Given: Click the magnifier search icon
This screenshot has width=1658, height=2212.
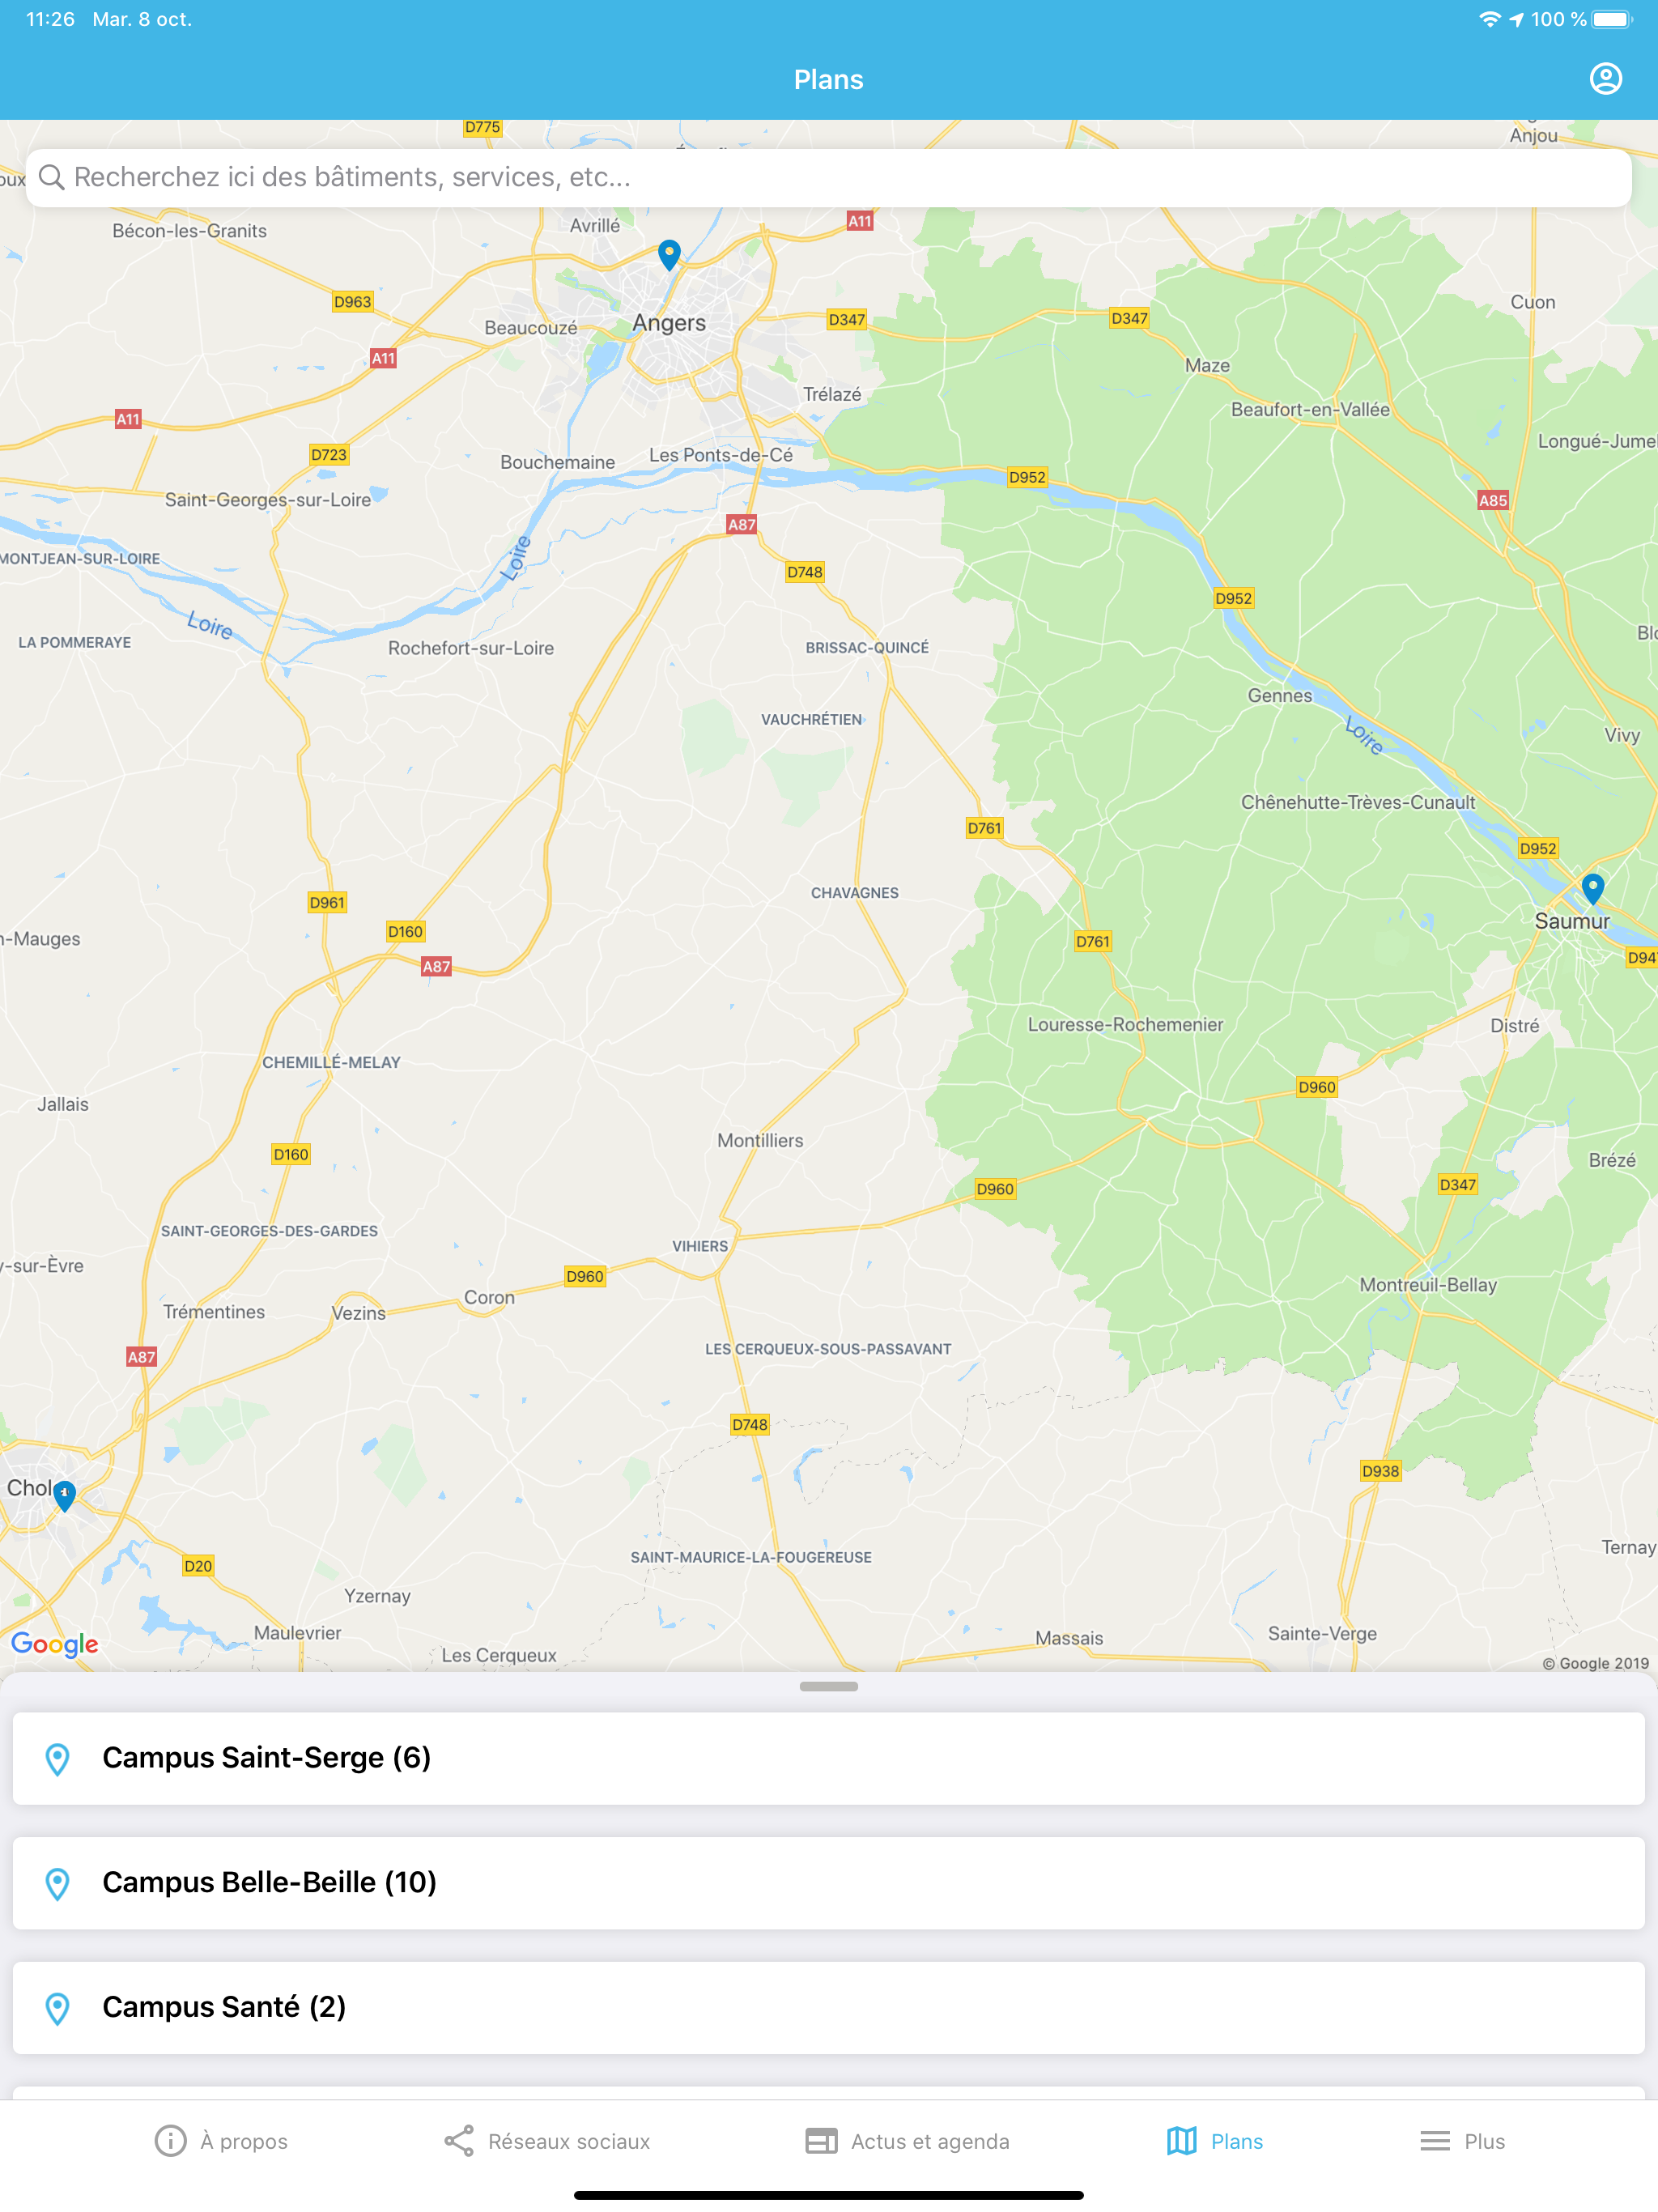Looking at the screenshot, I should [52, 177].
